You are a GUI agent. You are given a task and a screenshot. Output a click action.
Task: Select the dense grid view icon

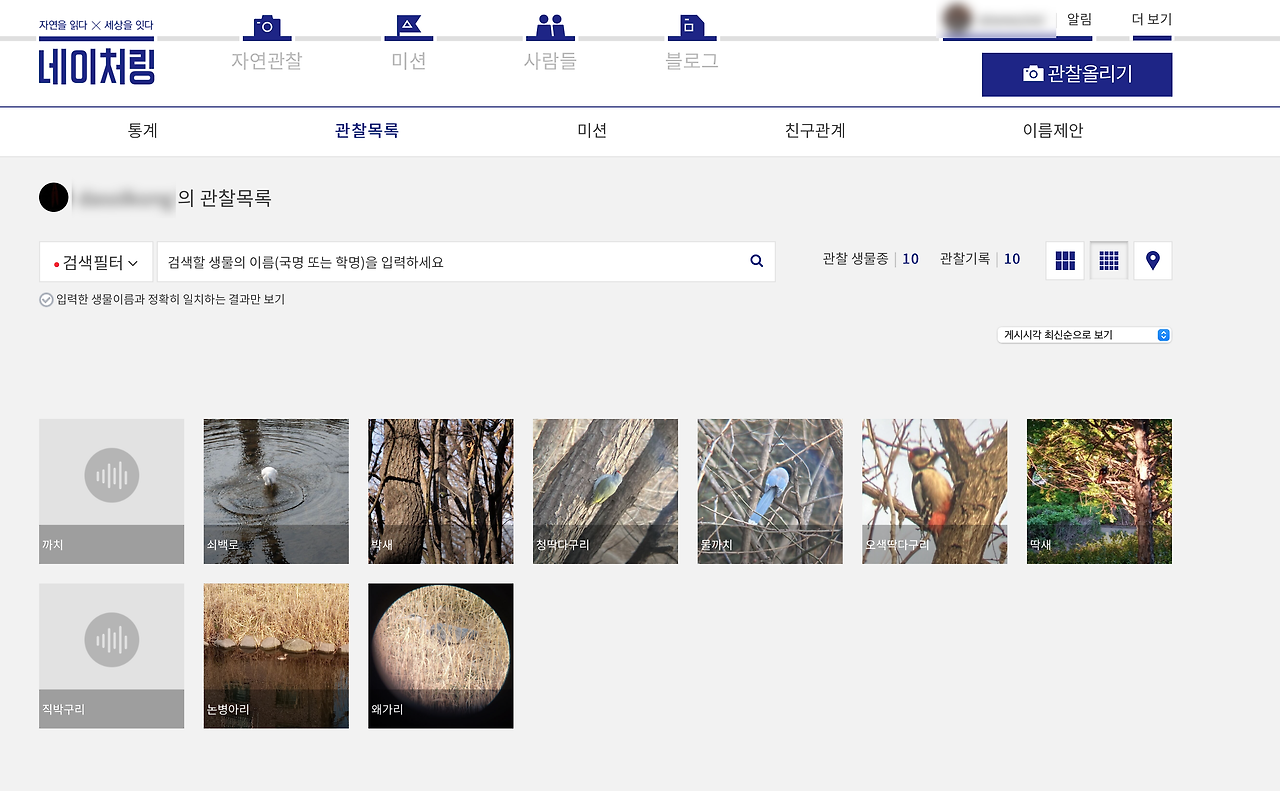[x=1108, y=260]
